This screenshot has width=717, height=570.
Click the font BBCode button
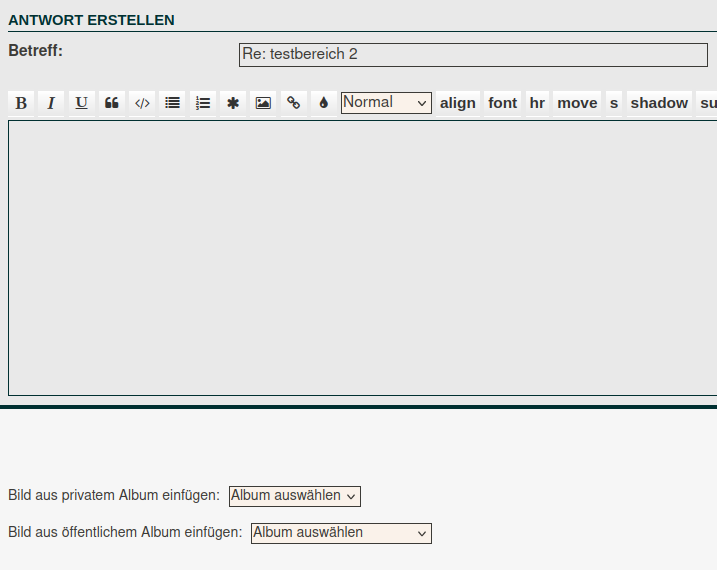tap(503, 103)
